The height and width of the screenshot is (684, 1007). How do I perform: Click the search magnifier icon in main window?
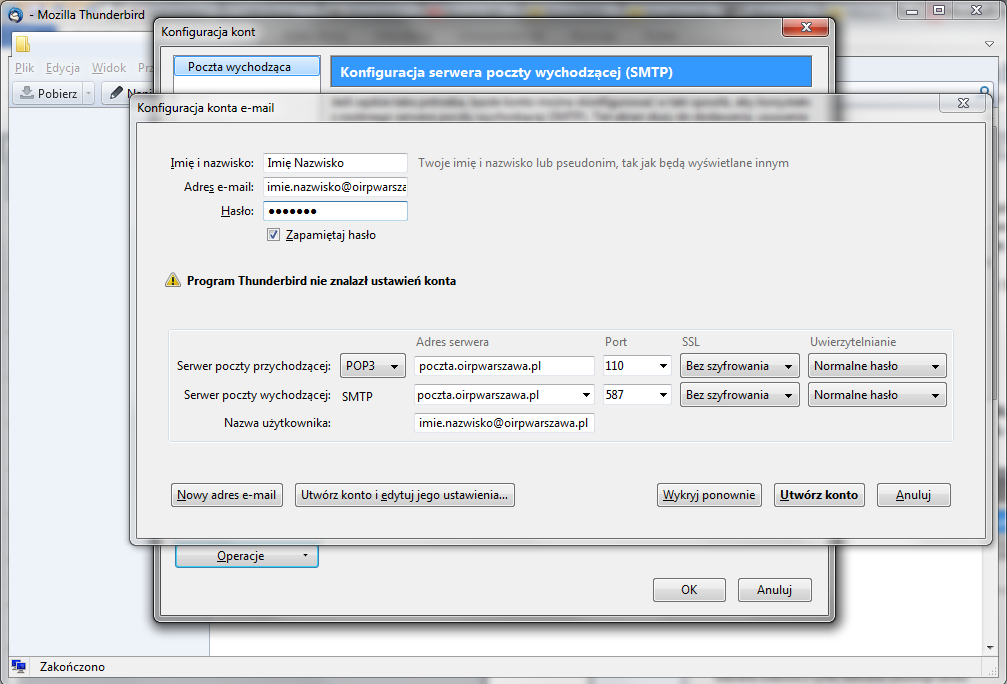coord(983,91)
